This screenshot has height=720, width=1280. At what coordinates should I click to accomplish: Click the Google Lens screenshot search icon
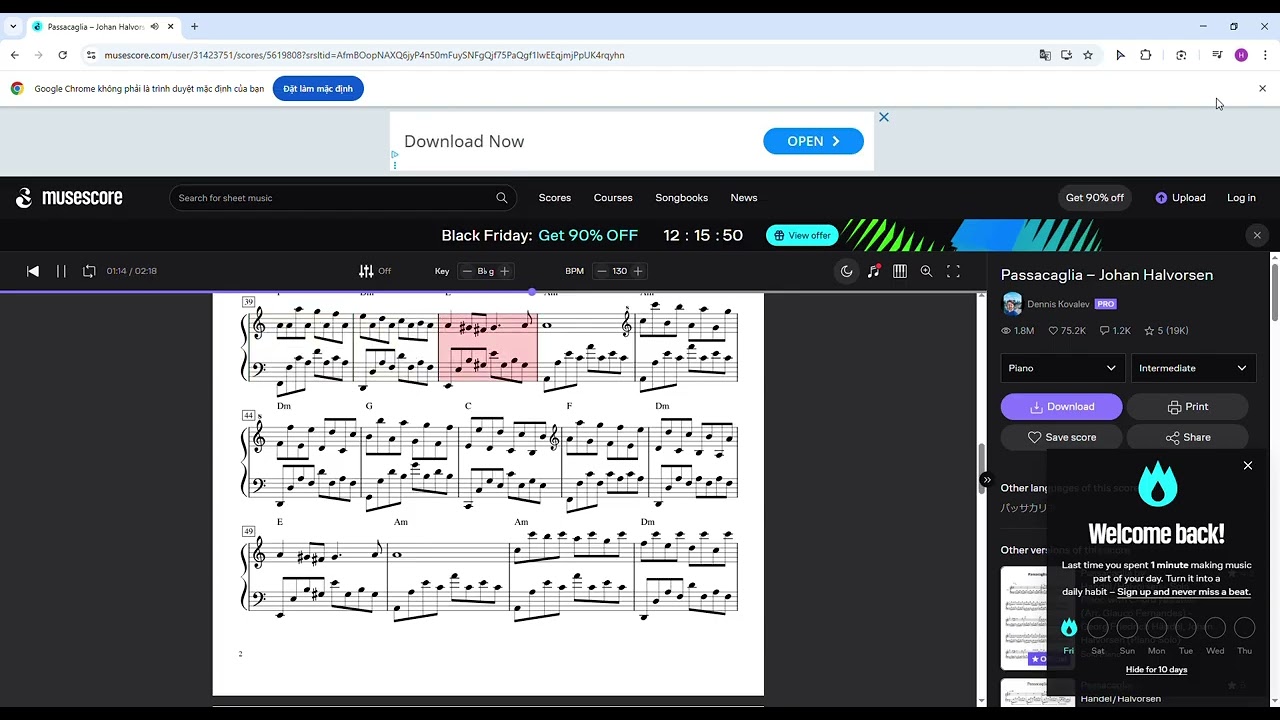(x=1181, y=55)
